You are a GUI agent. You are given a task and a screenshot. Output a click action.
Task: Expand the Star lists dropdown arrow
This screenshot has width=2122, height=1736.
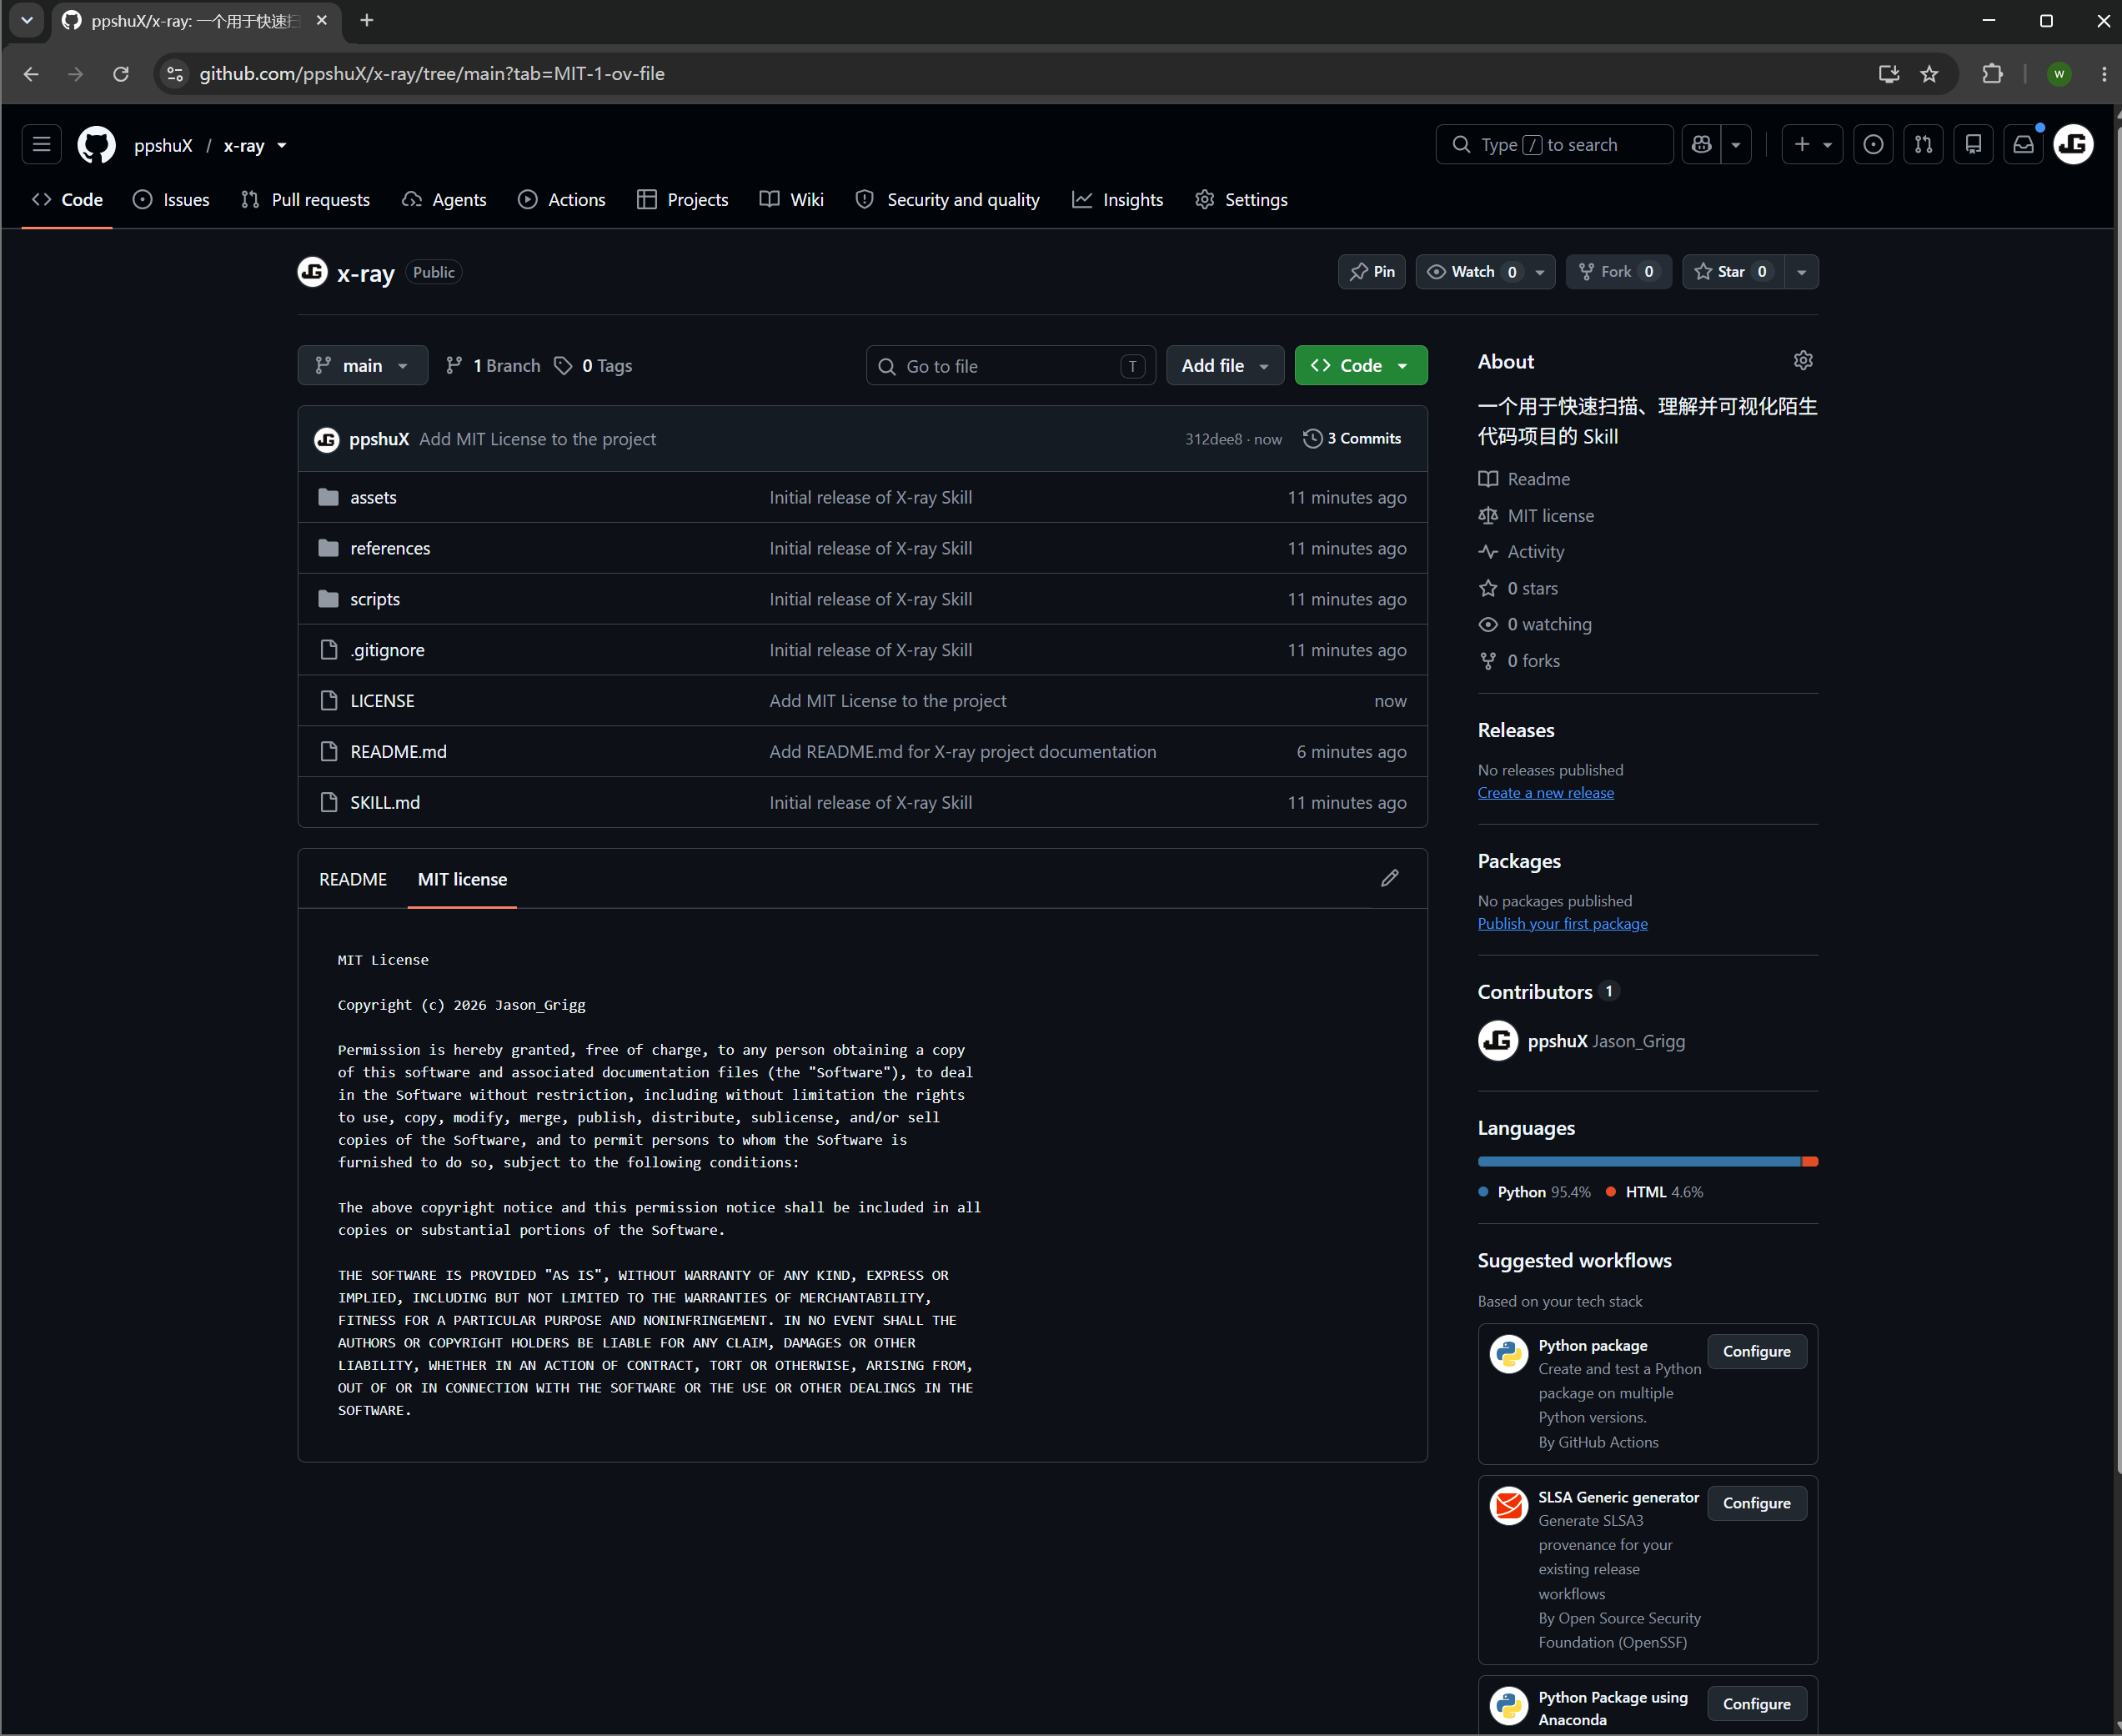1802,272
